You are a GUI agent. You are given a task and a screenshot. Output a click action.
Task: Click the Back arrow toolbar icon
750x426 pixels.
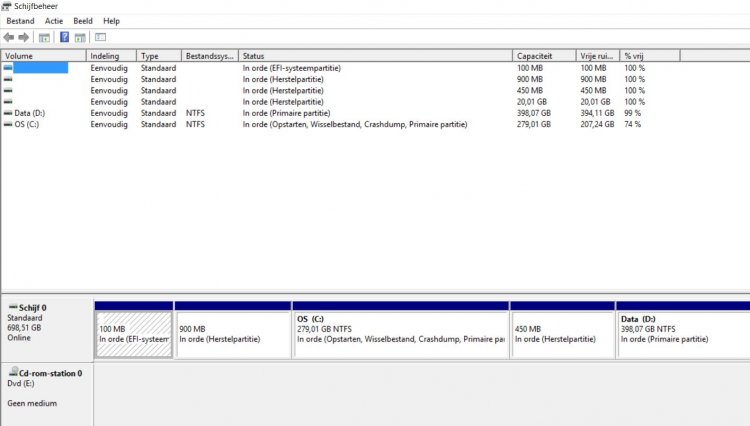[x=9, y=37]
